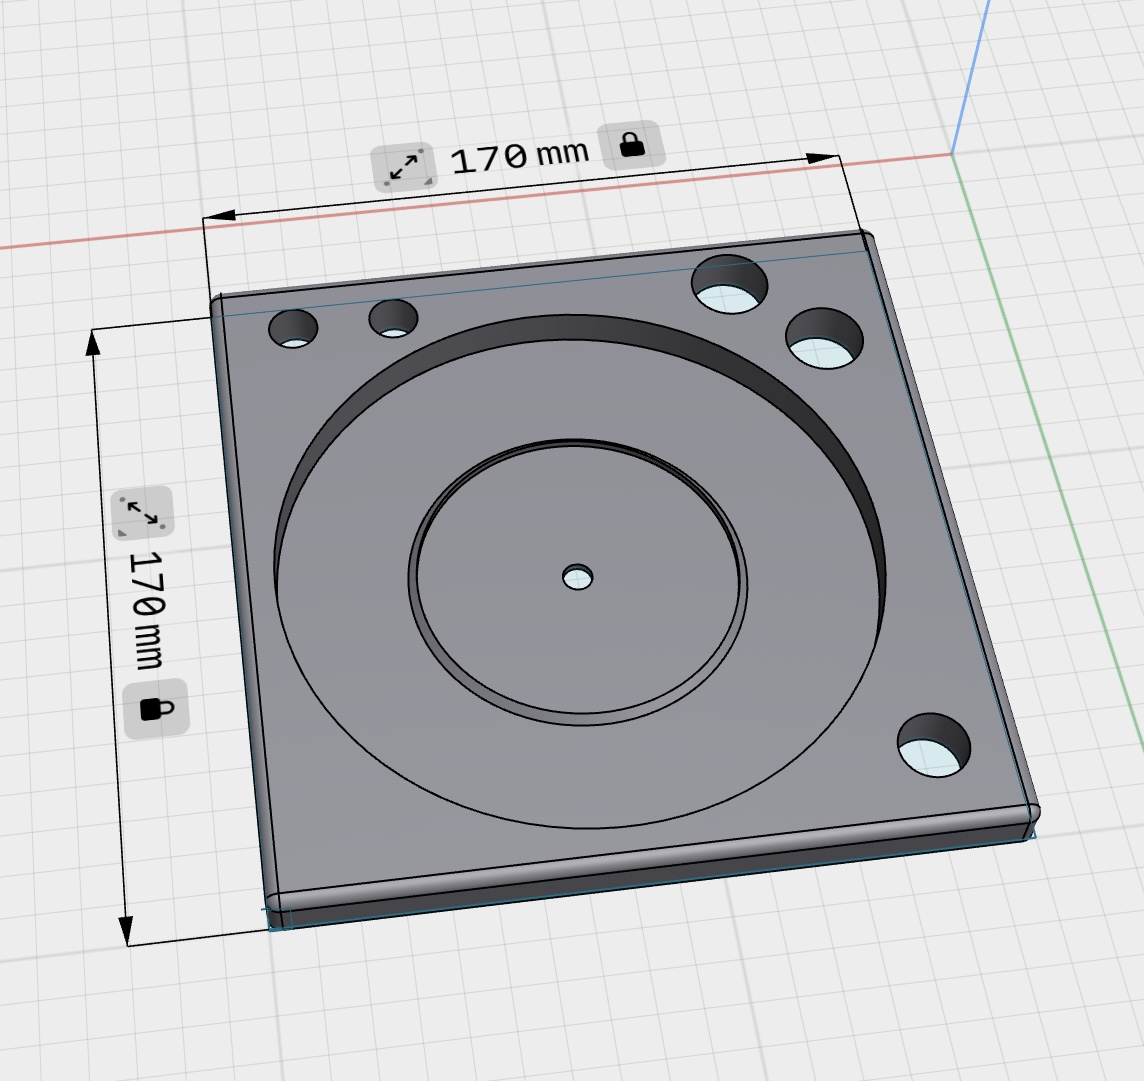Select the small center hole of the plate

pyautogui.click(x=578, y=577)
